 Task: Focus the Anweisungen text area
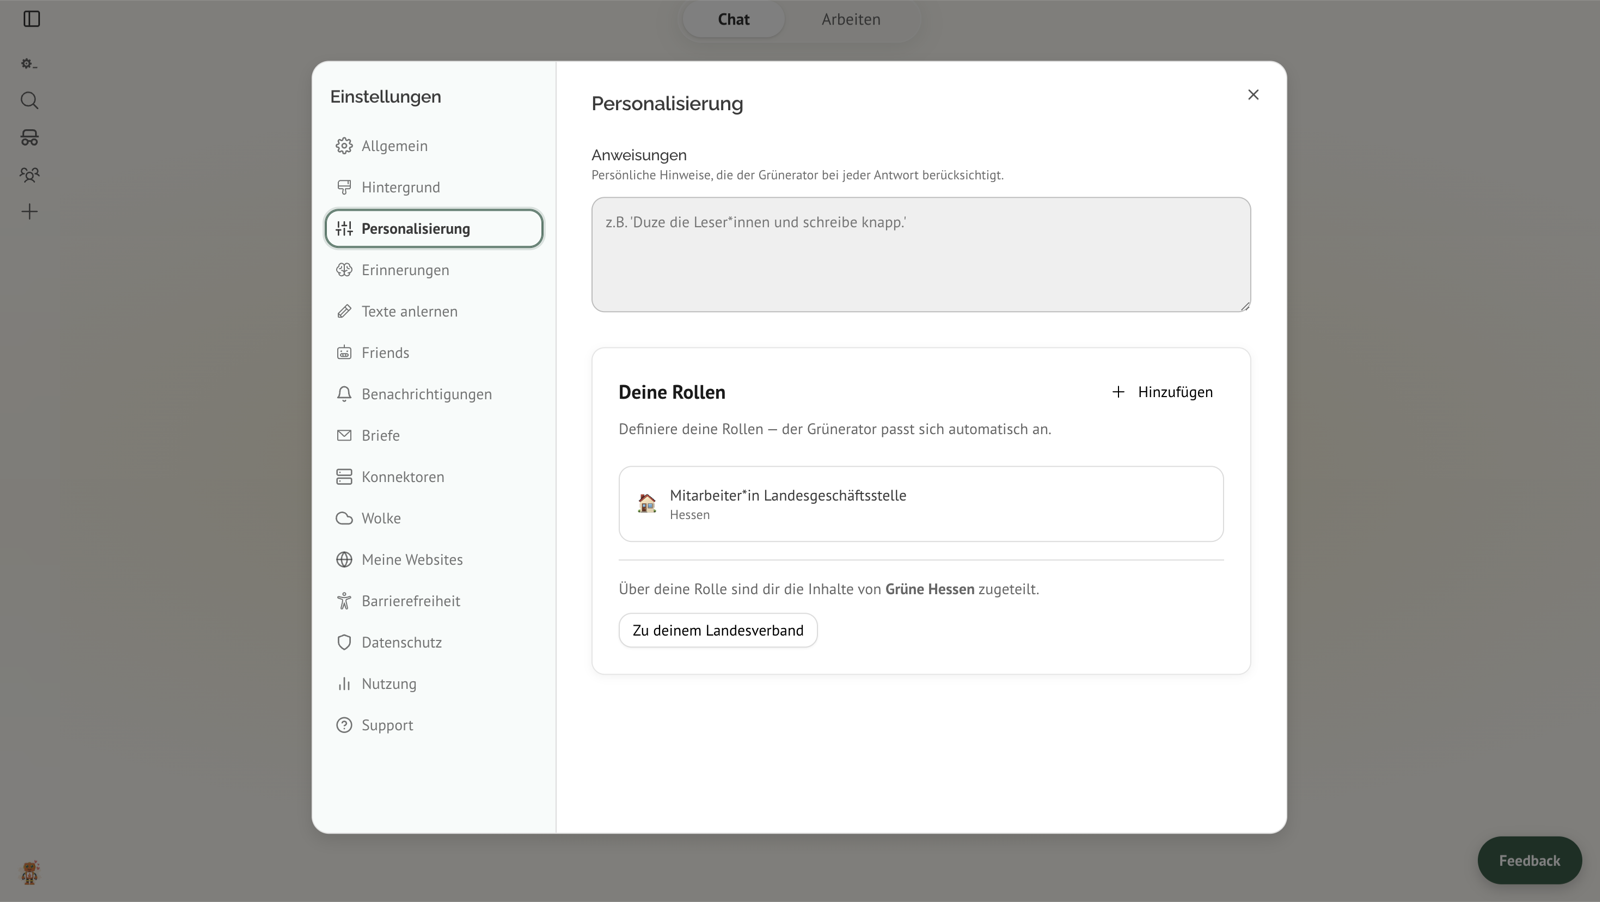(x=921, y=254)
